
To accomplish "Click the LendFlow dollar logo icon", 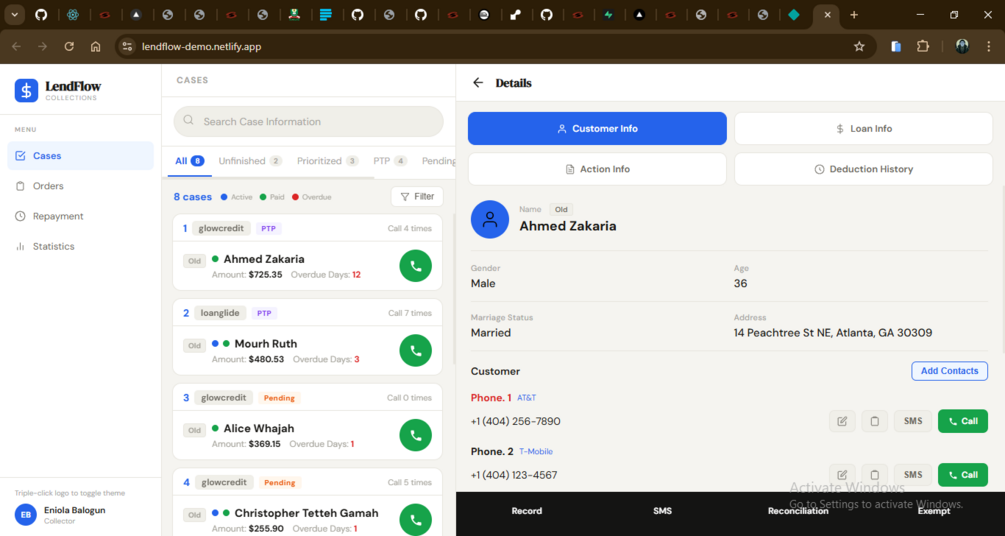I will [26, 90].
